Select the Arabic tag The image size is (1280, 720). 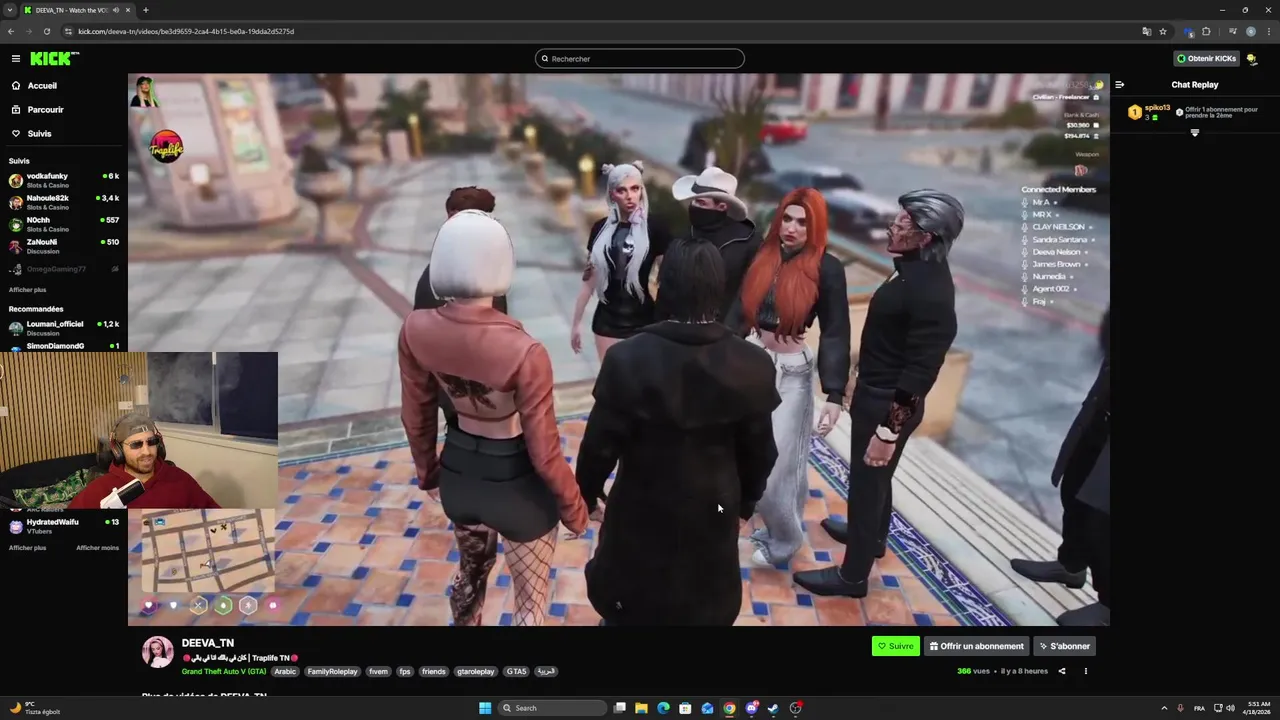(x=285, y=672)
